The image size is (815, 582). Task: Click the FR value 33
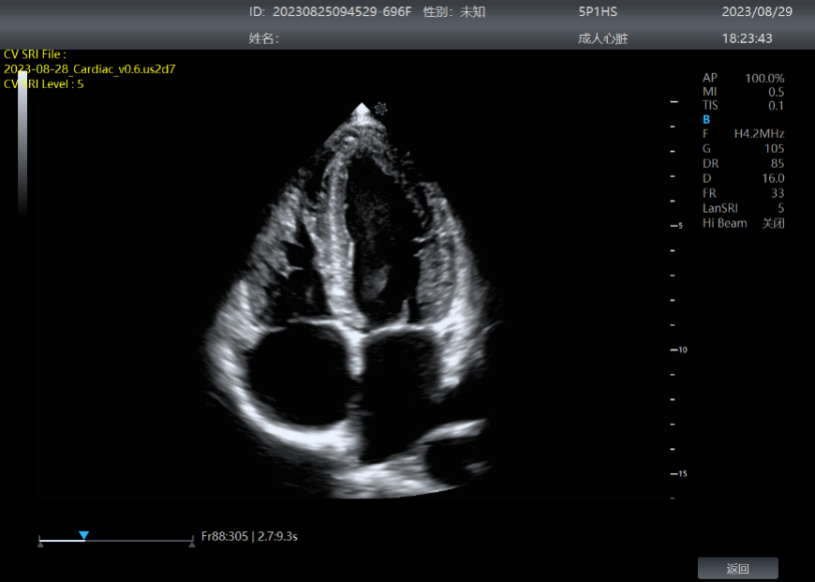point(778,193)
